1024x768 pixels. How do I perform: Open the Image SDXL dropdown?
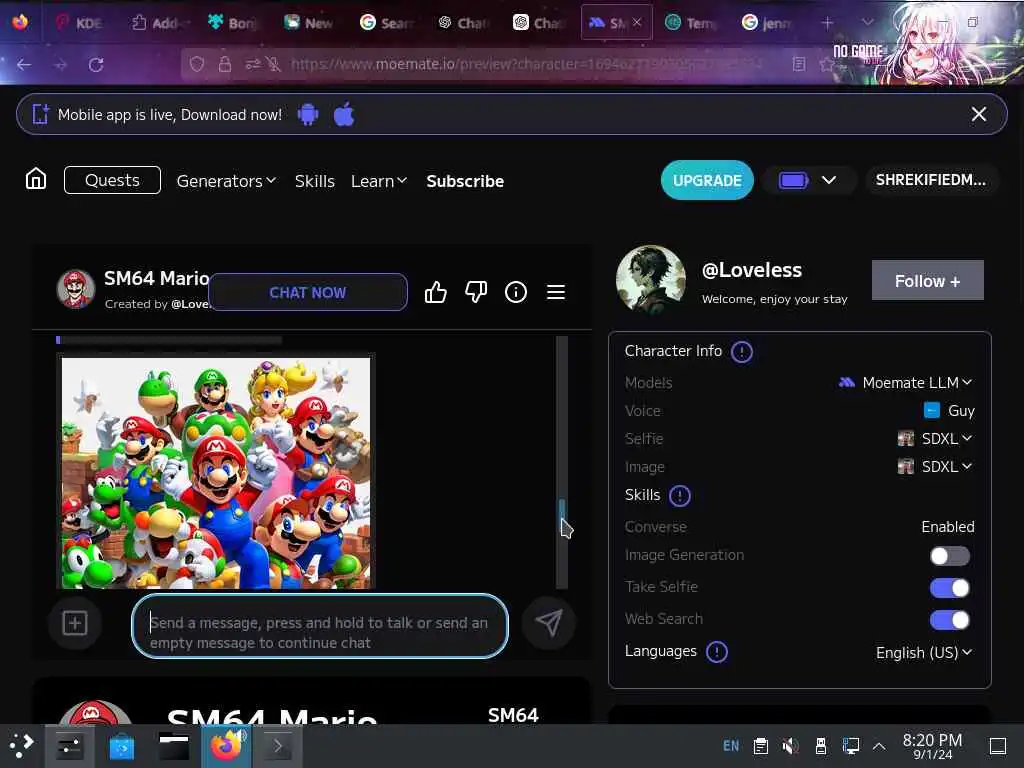[935, 466]
